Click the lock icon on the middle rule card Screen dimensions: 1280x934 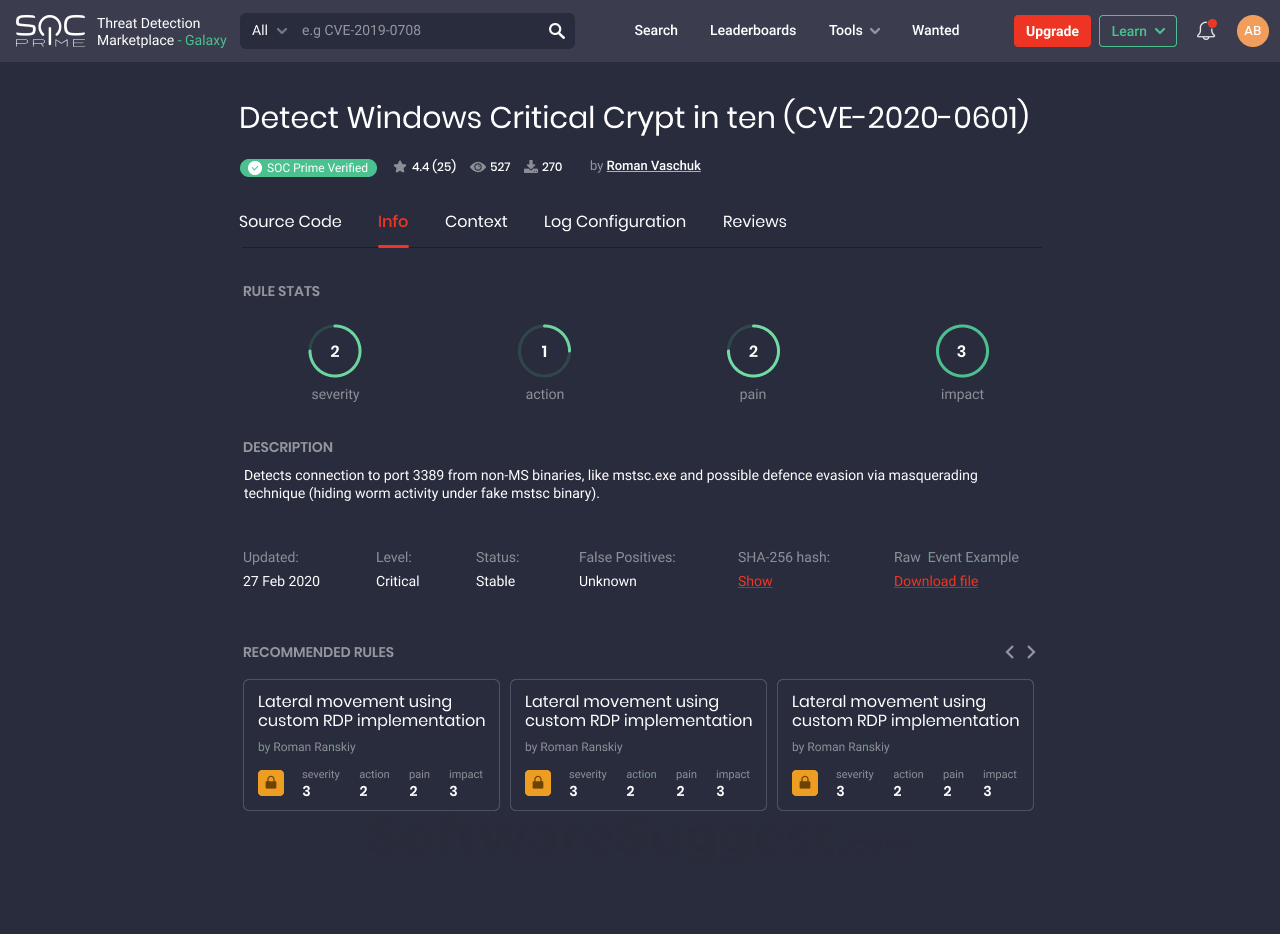[538, 783]
